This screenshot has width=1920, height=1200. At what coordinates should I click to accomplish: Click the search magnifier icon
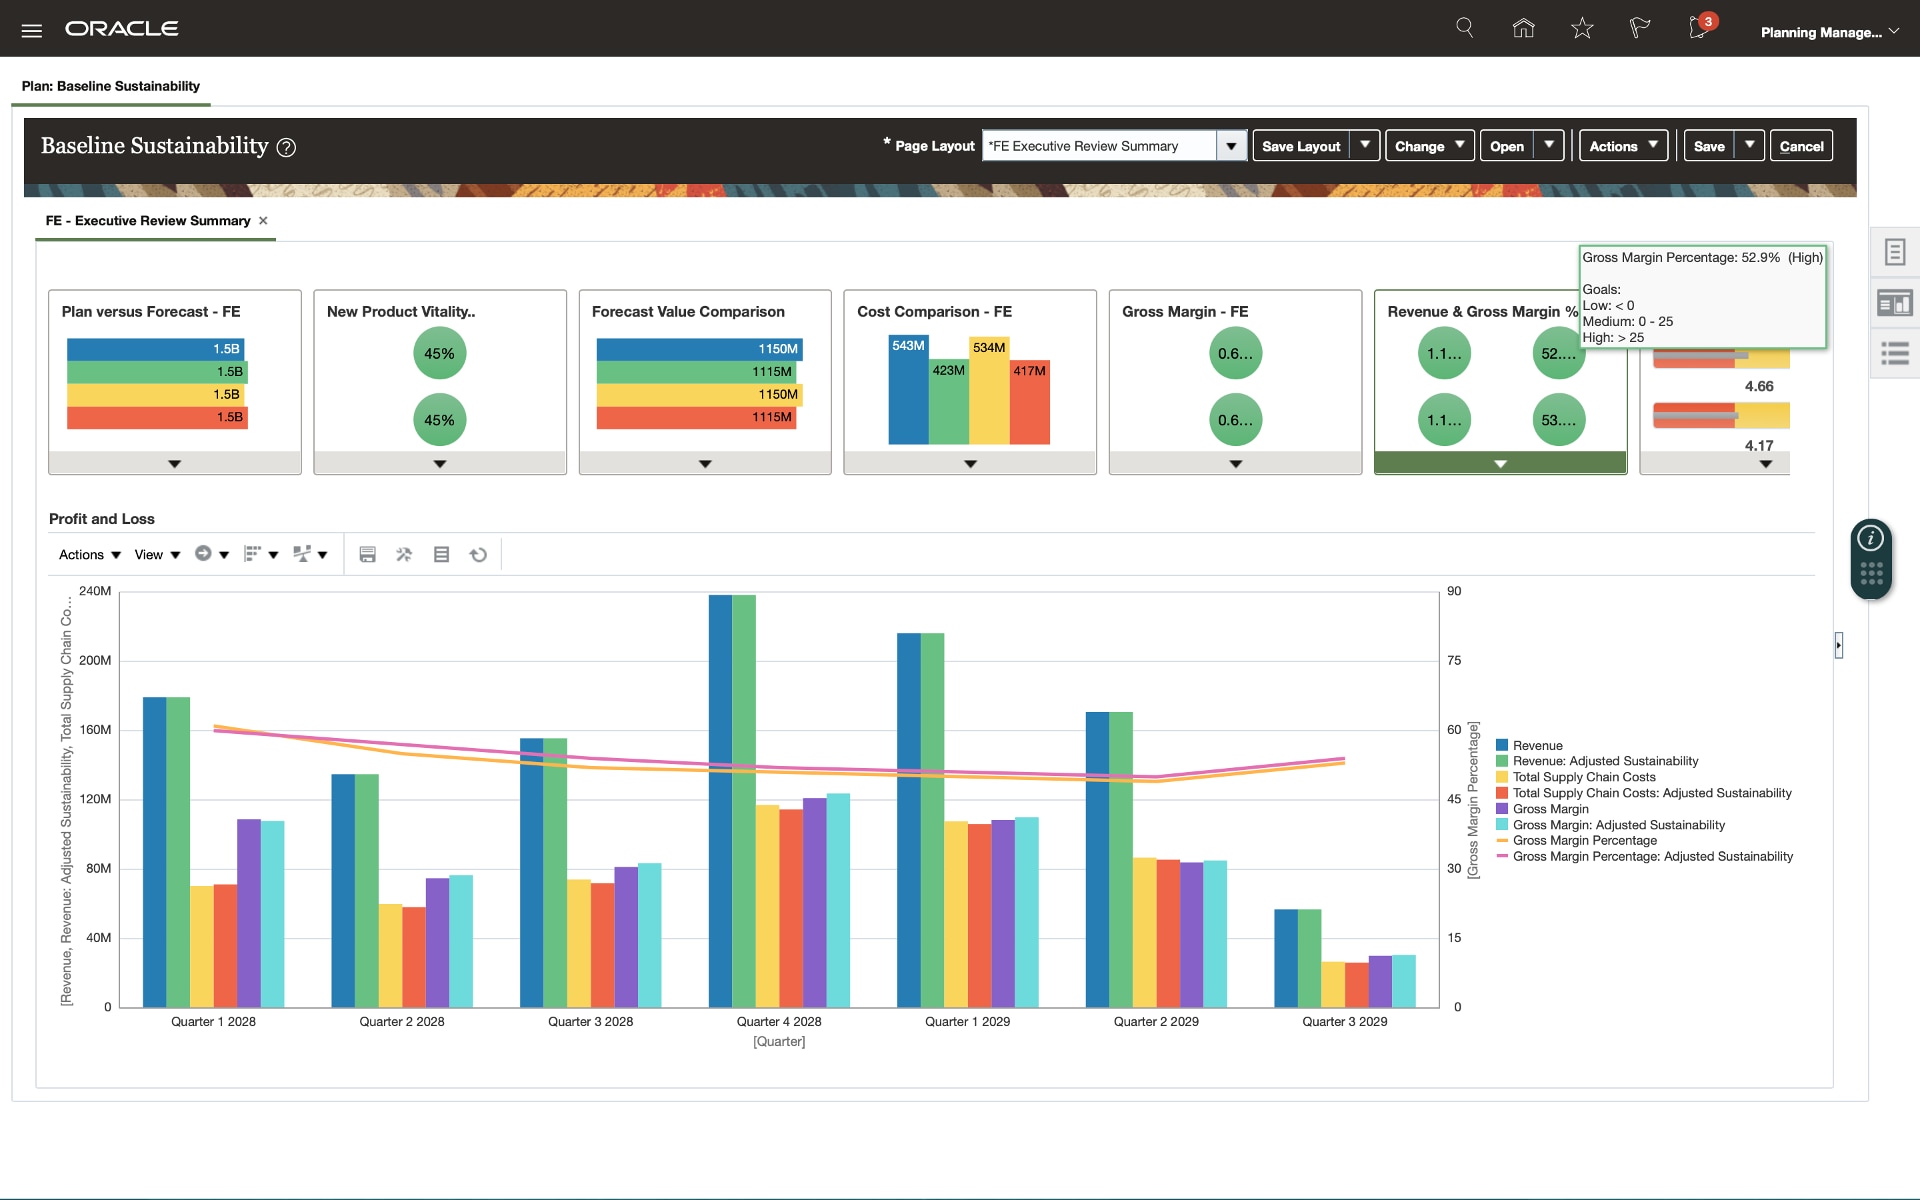coord(1464,28)
